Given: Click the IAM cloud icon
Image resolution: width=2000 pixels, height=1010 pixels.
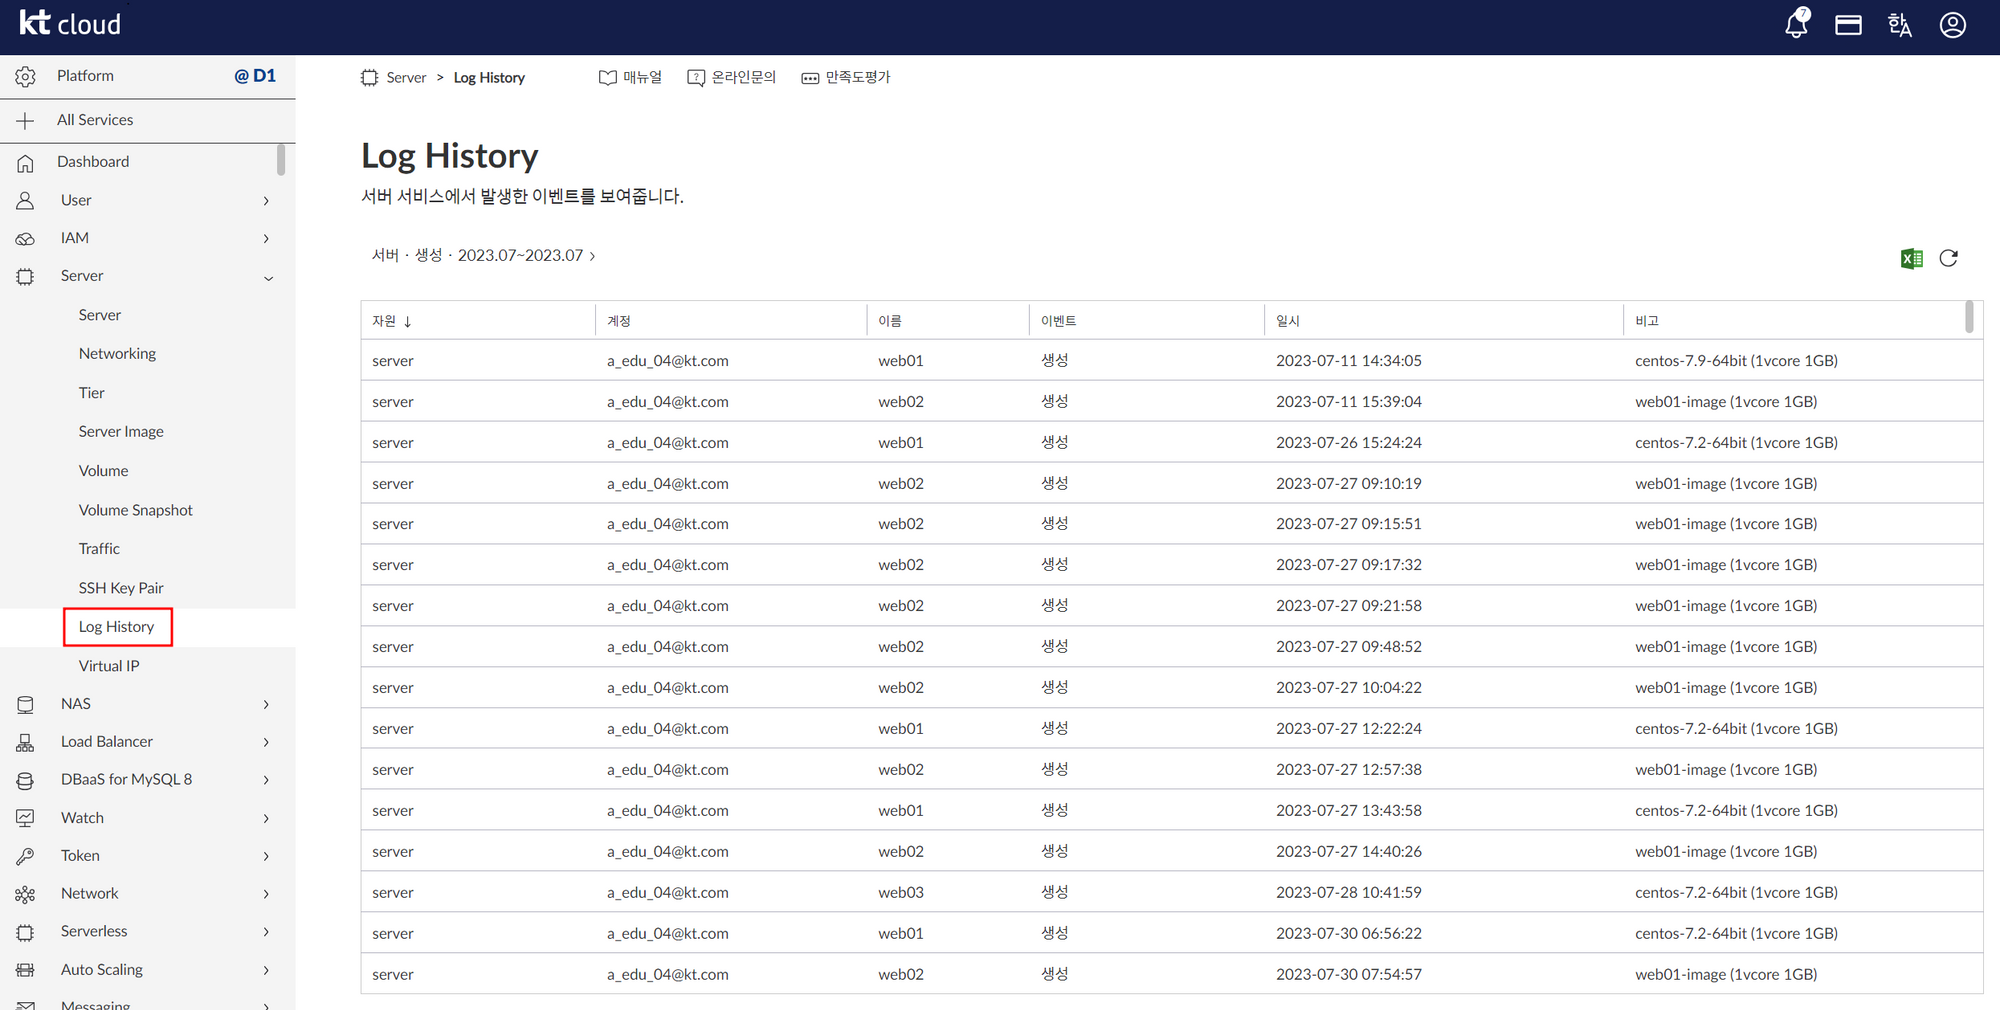Looking at the screenshot, I should click(25, 239).
